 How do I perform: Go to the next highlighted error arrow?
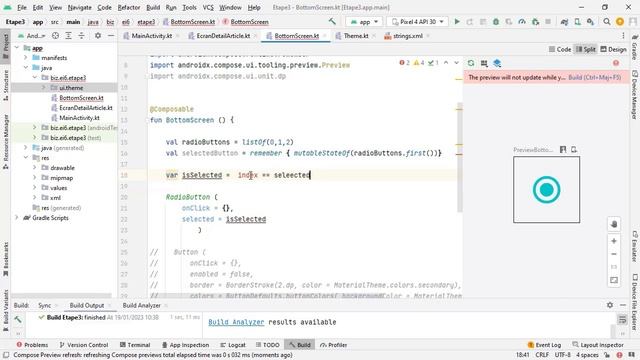pos(456,63)
